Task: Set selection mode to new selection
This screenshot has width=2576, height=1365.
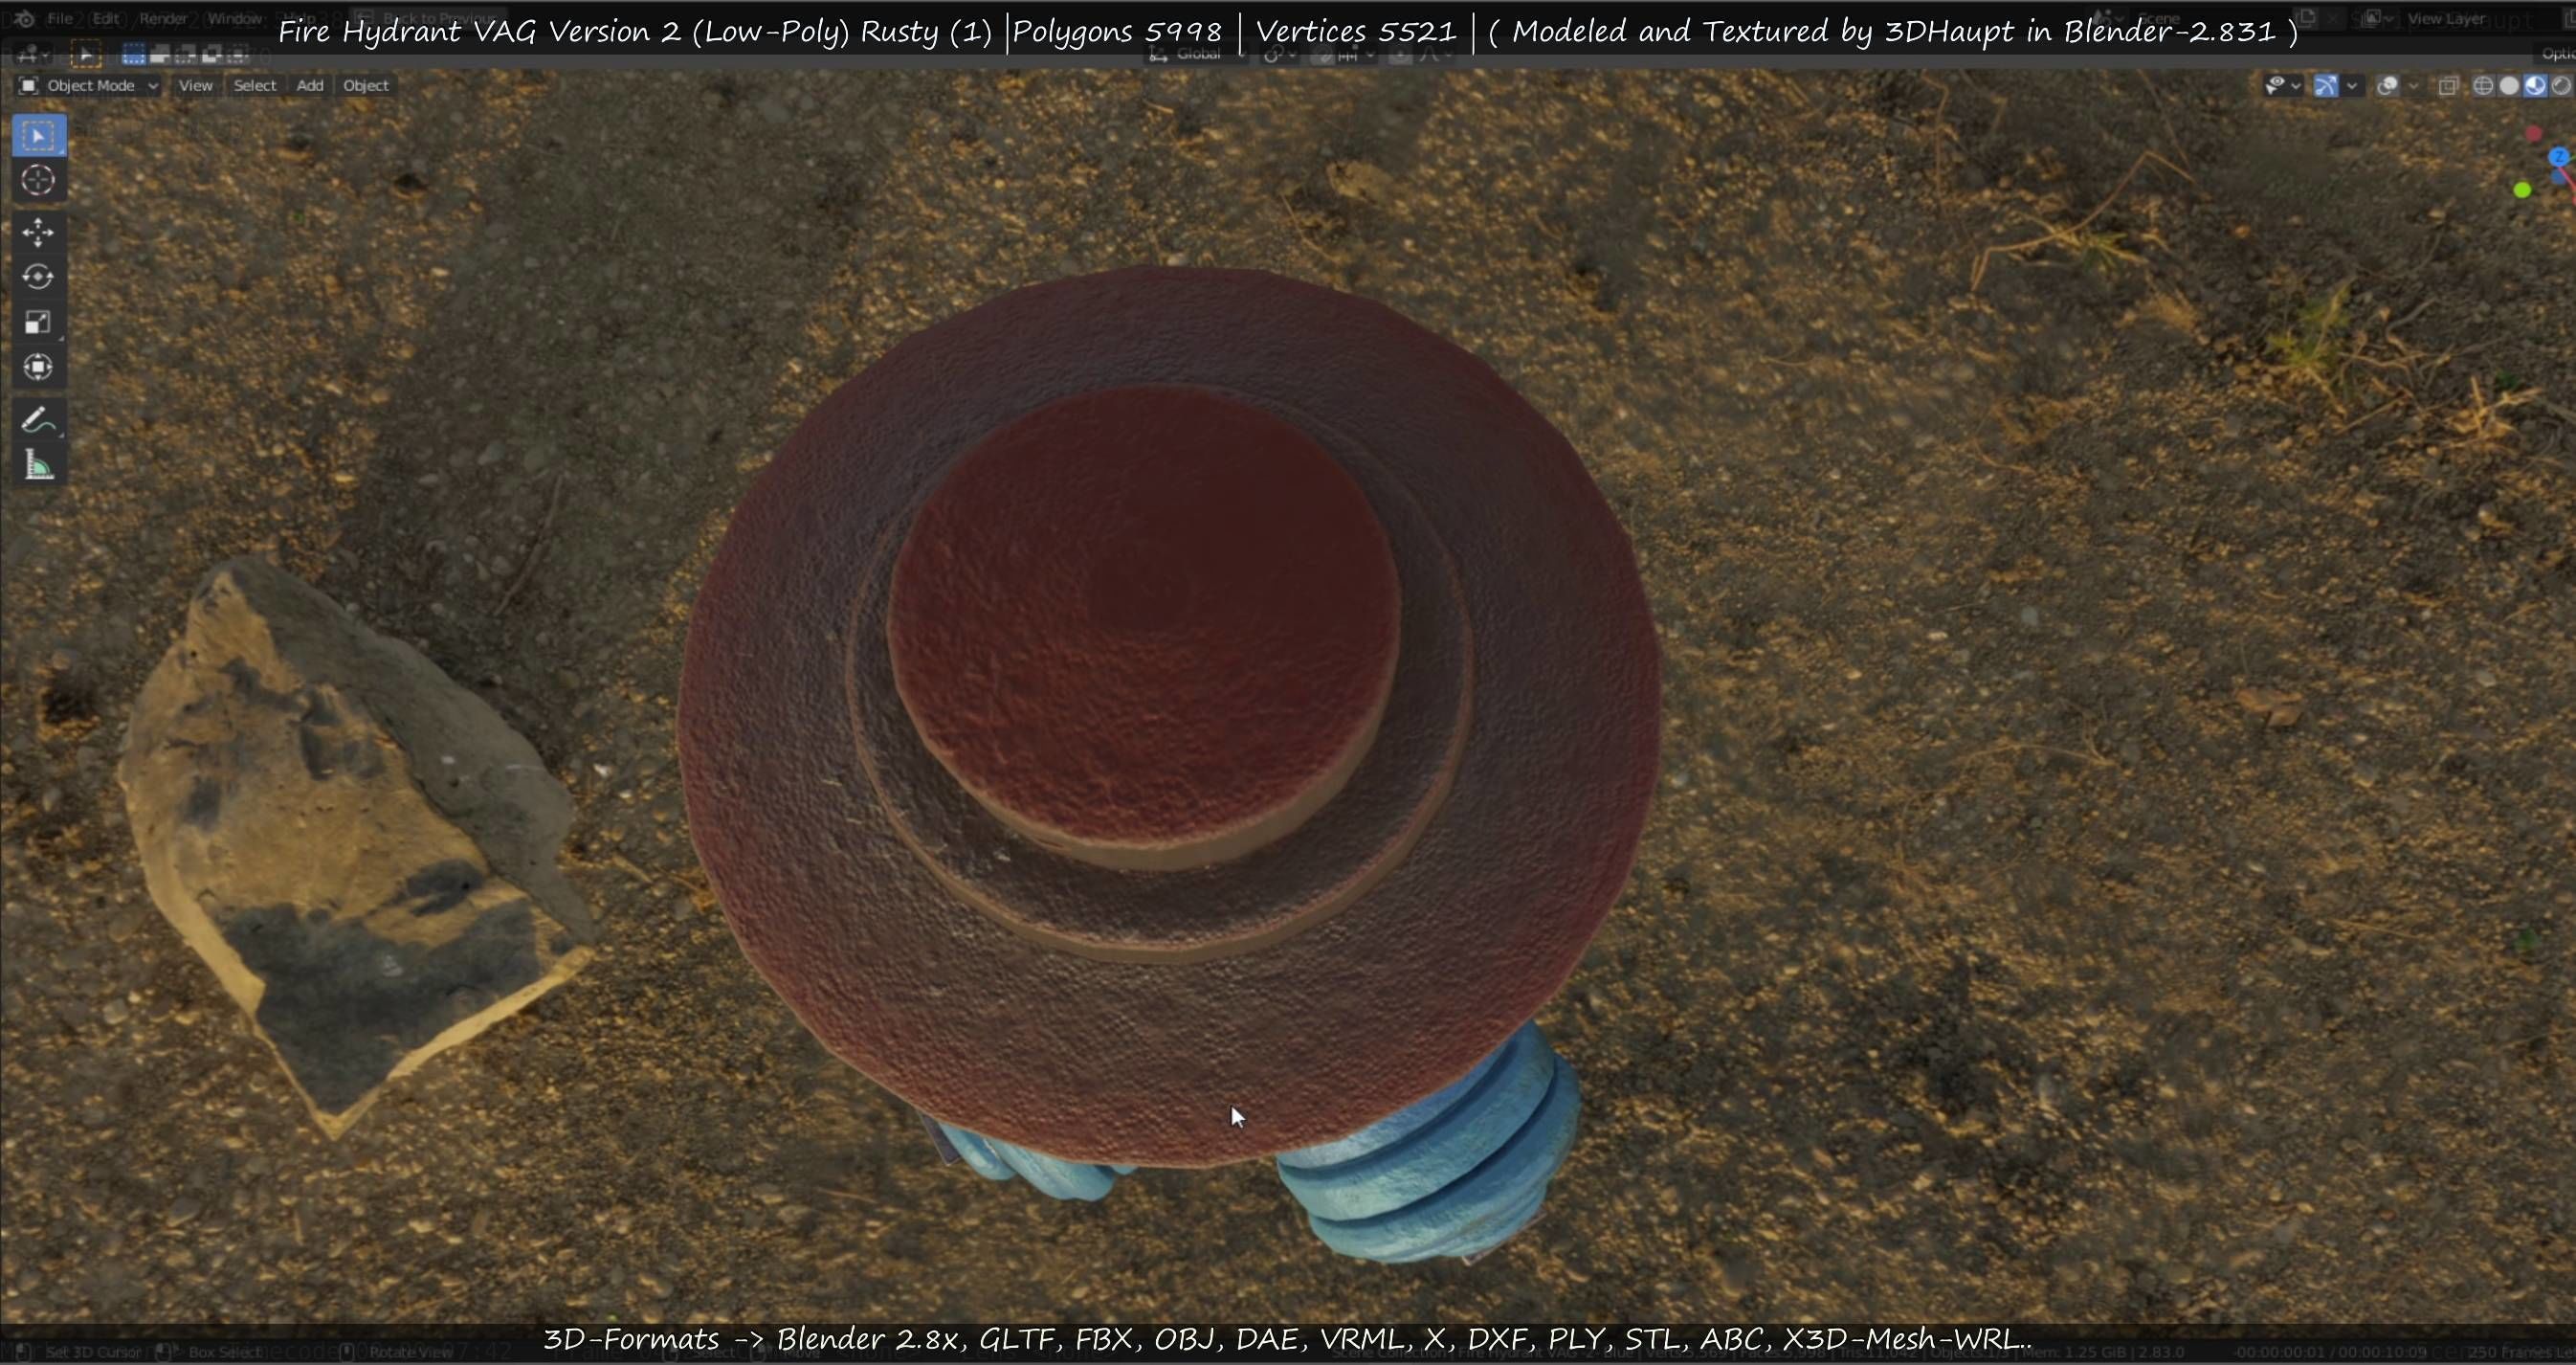Action: pyautogui.click(x=133, y=54)
